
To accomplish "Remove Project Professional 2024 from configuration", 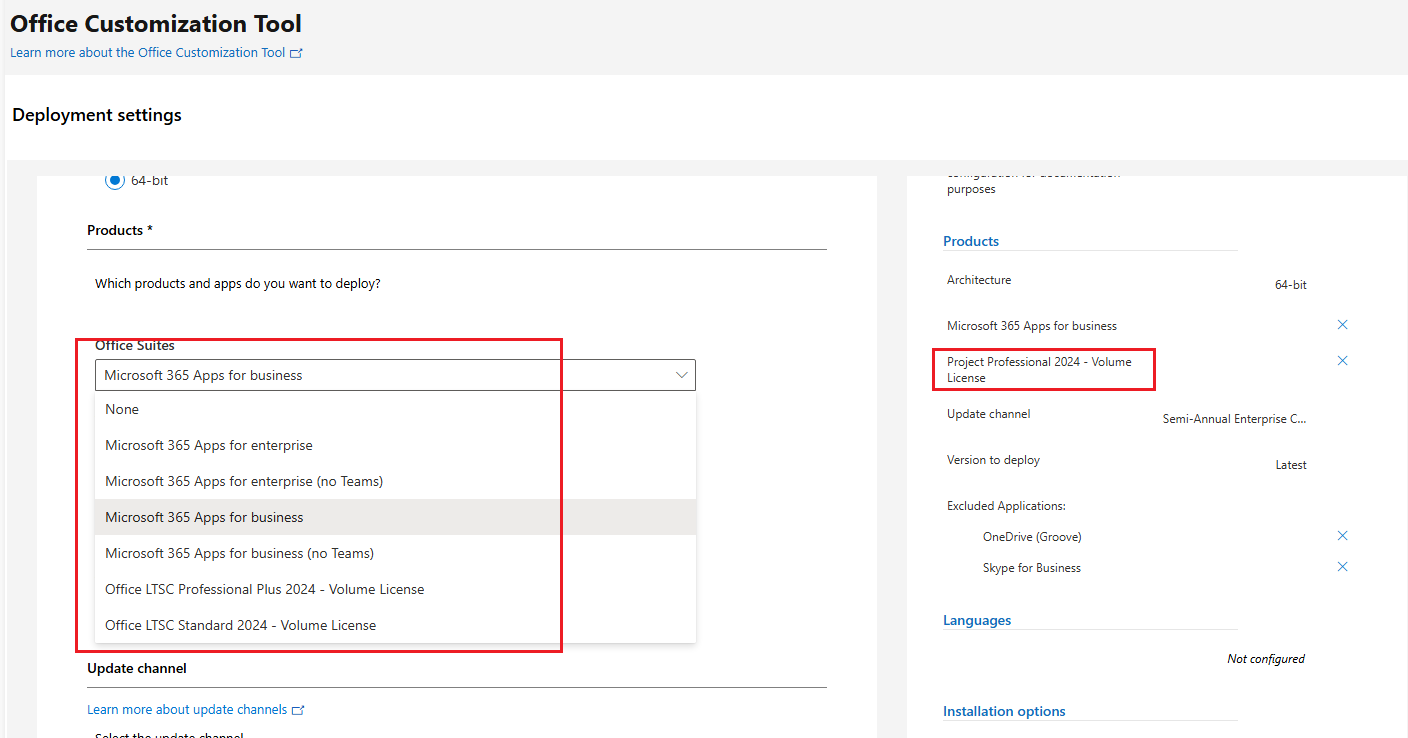I will tap(1342, 361).
